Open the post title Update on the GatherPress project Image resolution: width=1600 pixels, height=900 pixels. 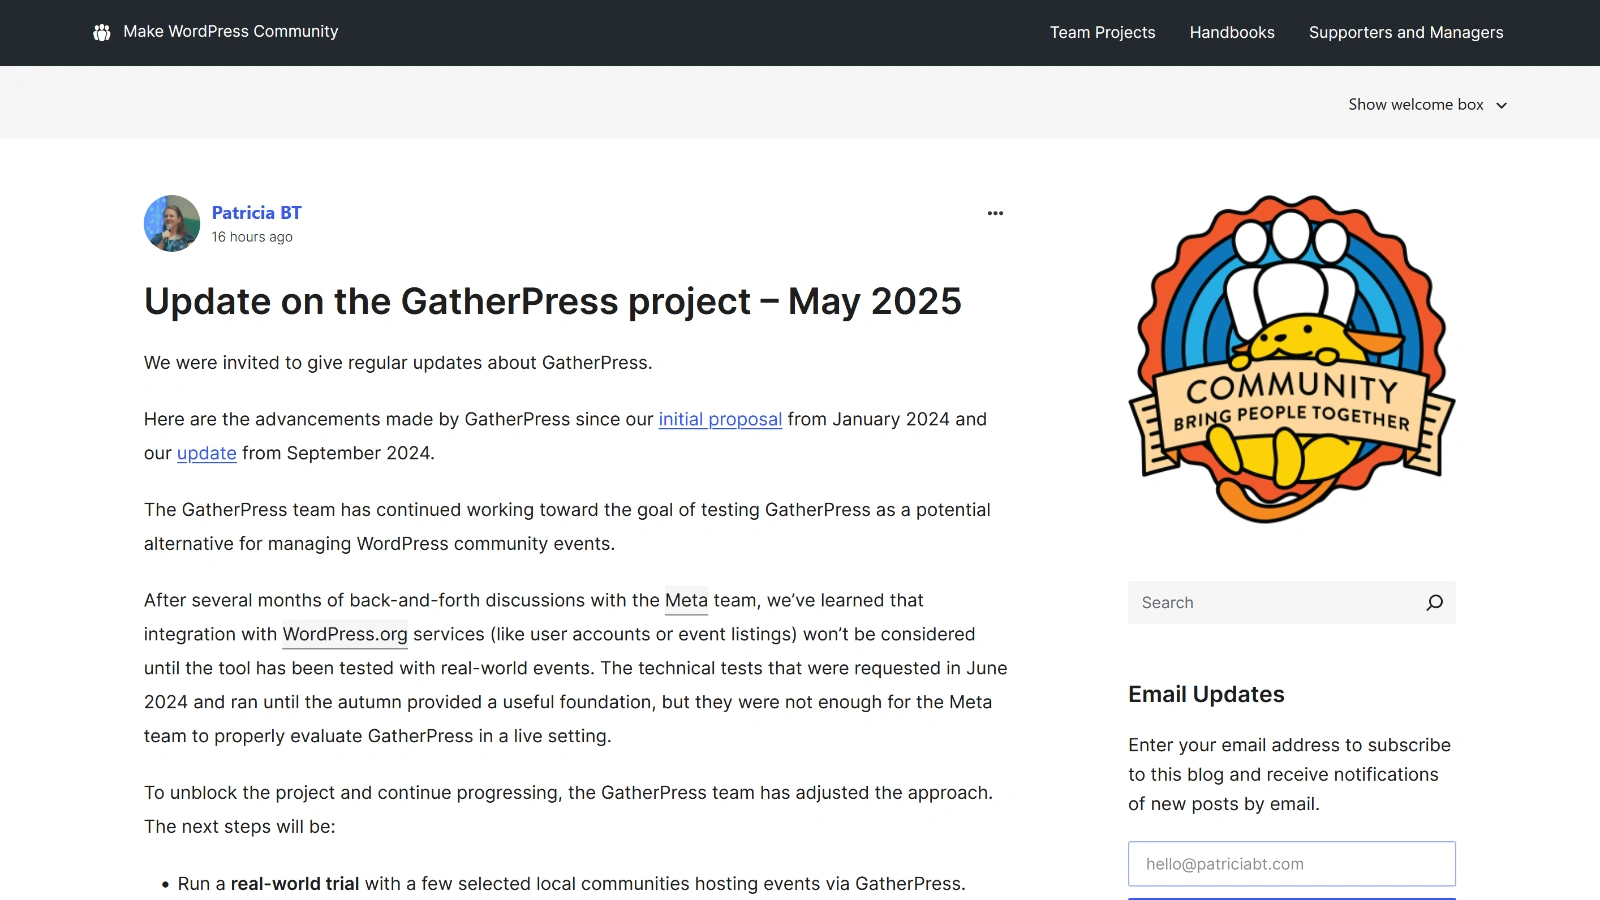[553, 301]
